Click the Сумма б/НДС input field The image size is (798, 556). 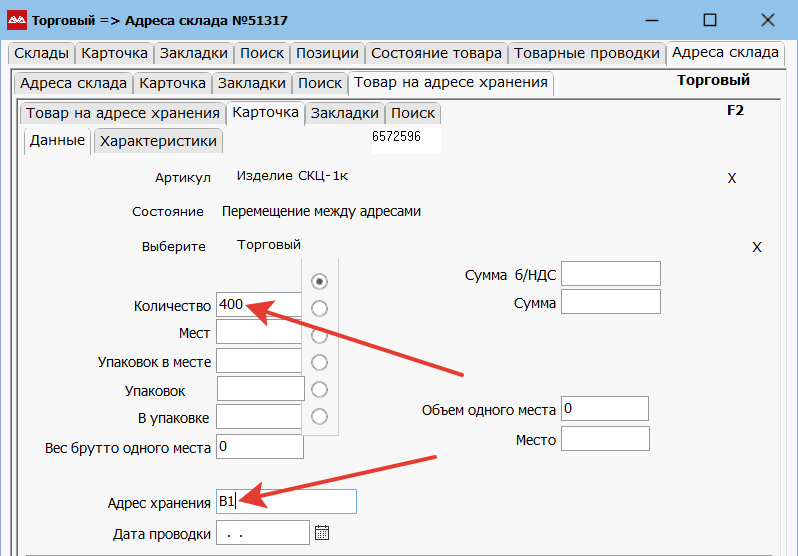click(x=610, y=274)
